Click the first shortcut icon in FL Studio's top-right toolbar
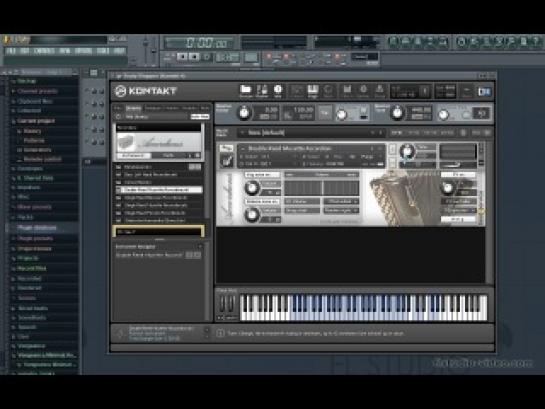The image size is (545, 409). 393,42
